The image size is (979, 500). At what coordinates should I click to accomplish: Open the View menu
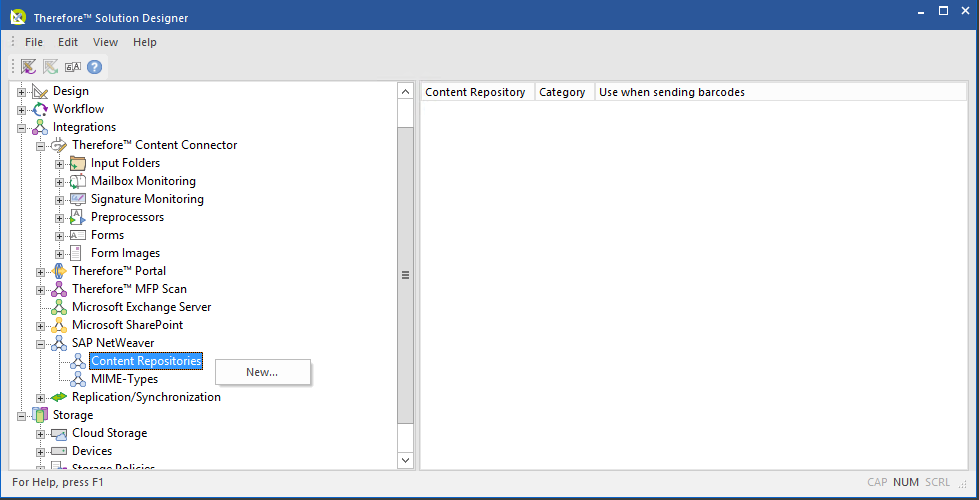pos(105,42)
